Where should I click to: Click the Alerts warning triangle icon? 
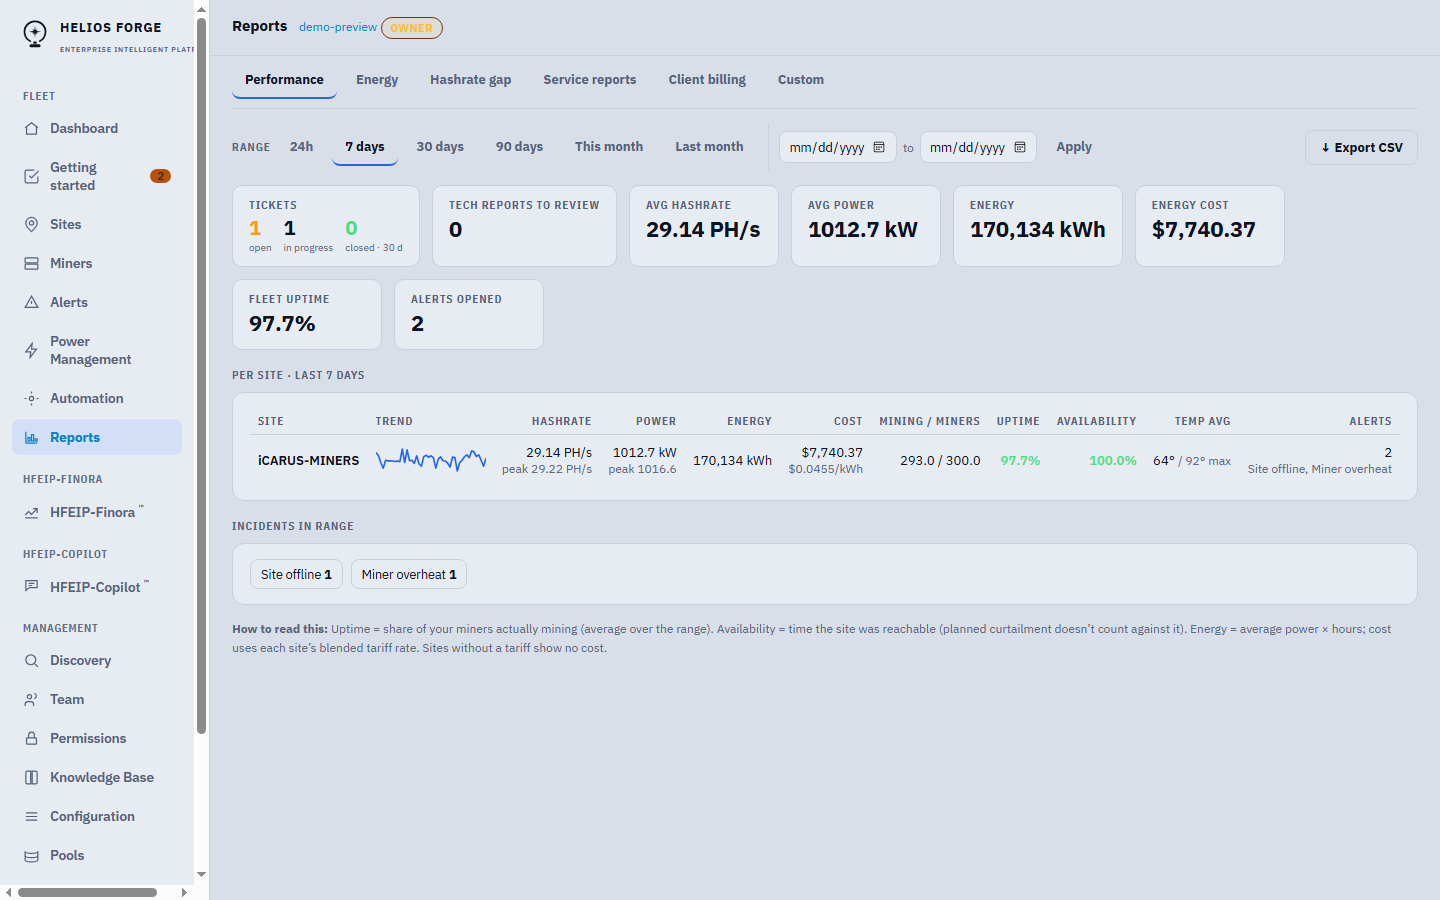pos(31,302)
